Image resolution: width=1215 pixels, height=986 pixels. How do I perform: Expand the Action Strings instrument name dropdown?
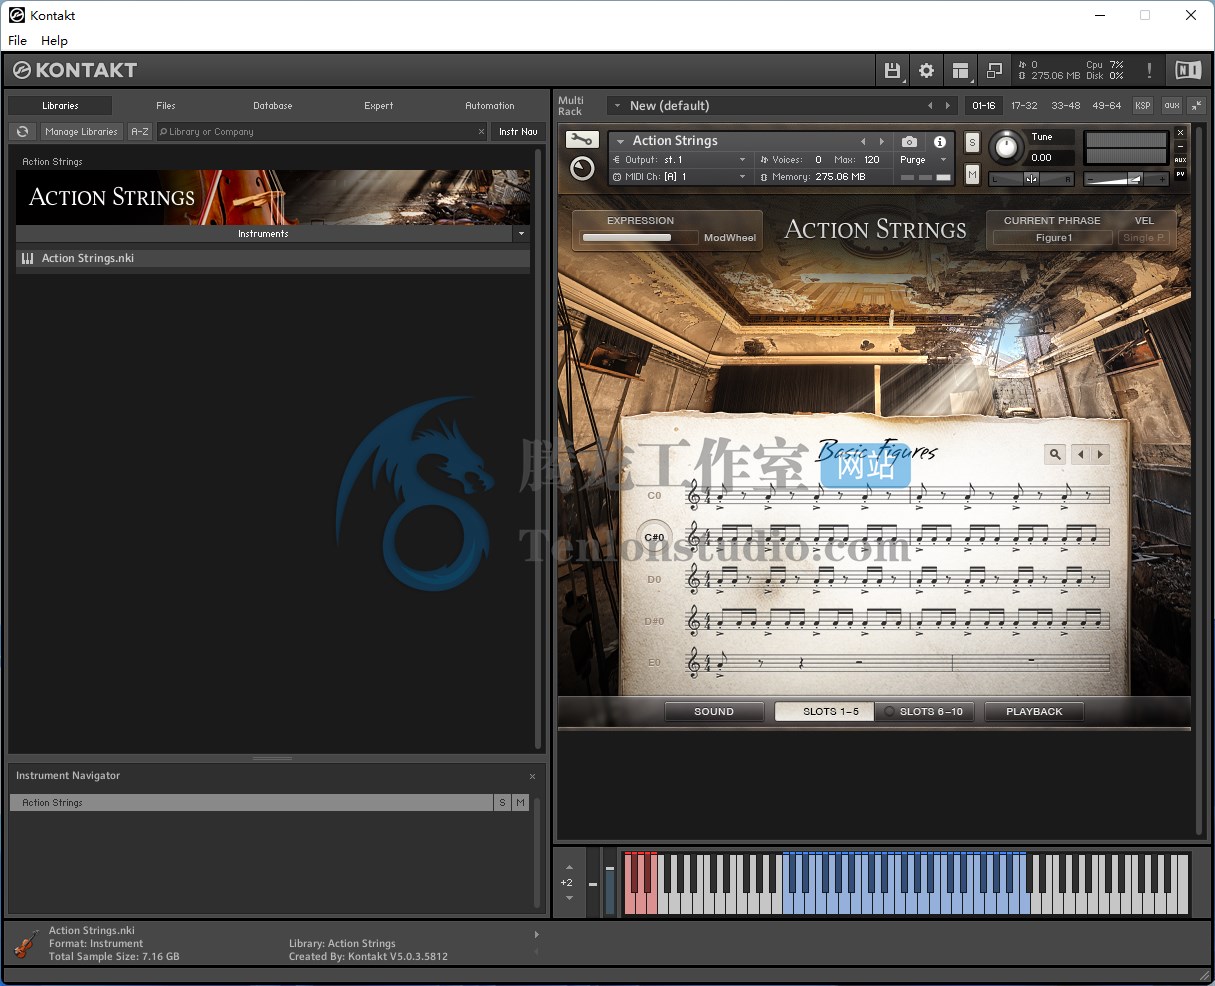tap(620, 141)
